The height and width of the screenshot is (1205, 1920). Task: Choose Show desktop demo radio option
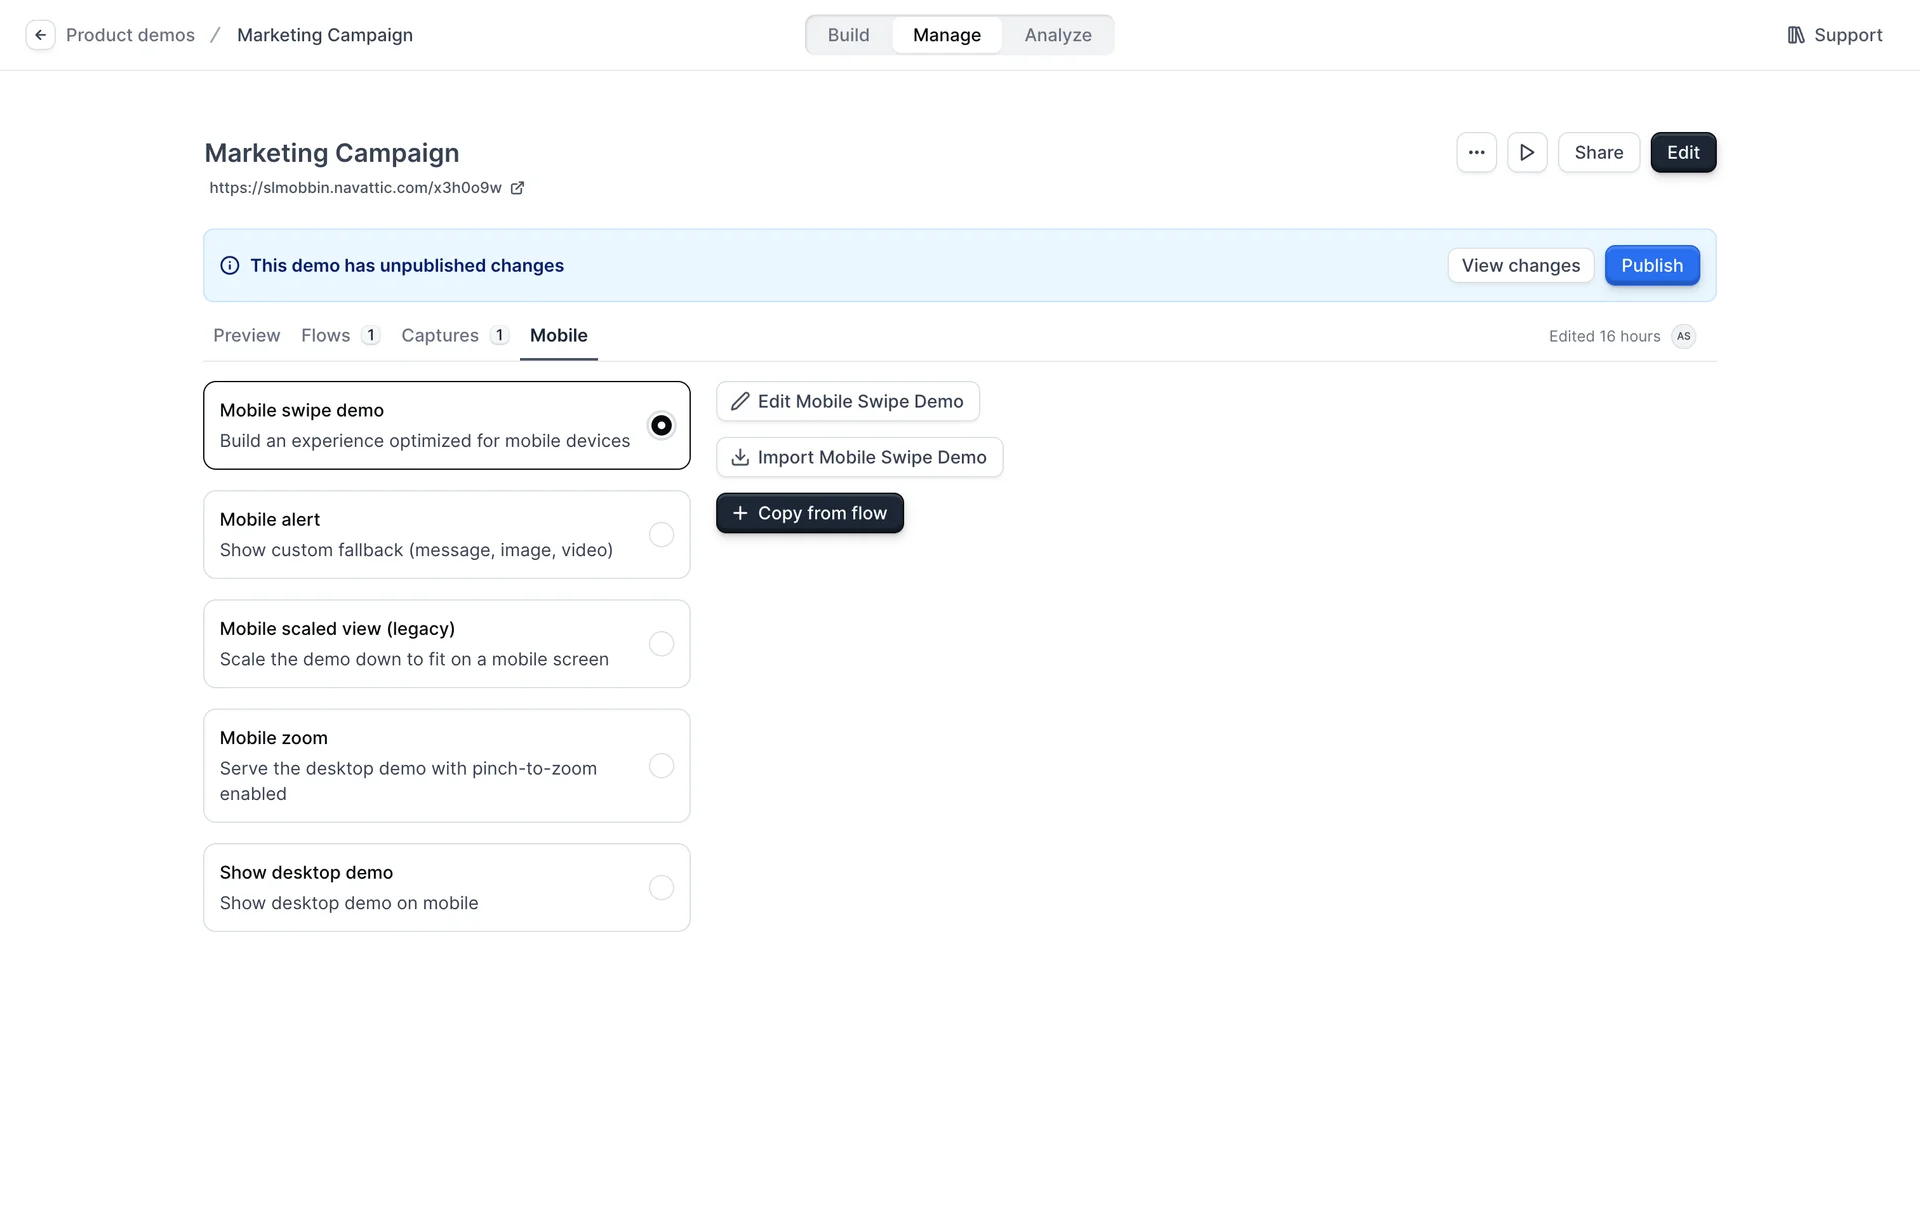661,888
